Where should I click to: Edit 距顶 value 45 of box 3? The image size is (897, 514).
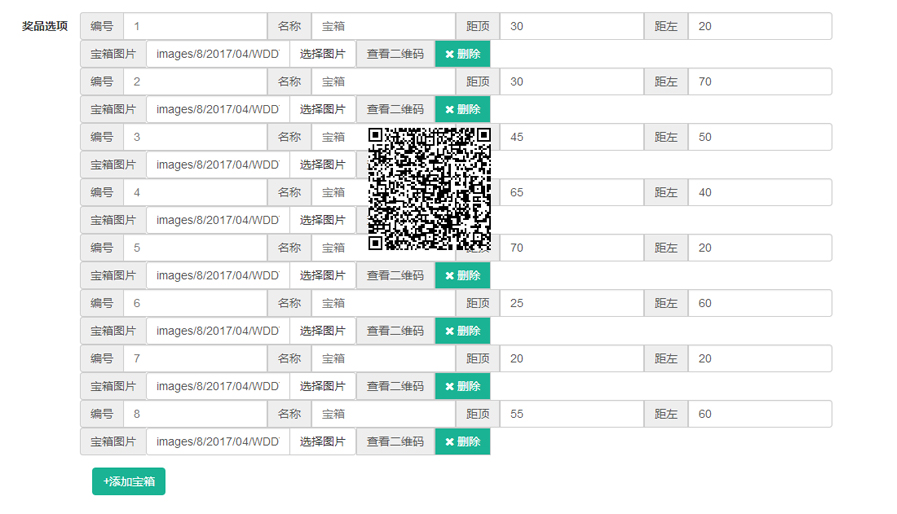coord(571,137)
